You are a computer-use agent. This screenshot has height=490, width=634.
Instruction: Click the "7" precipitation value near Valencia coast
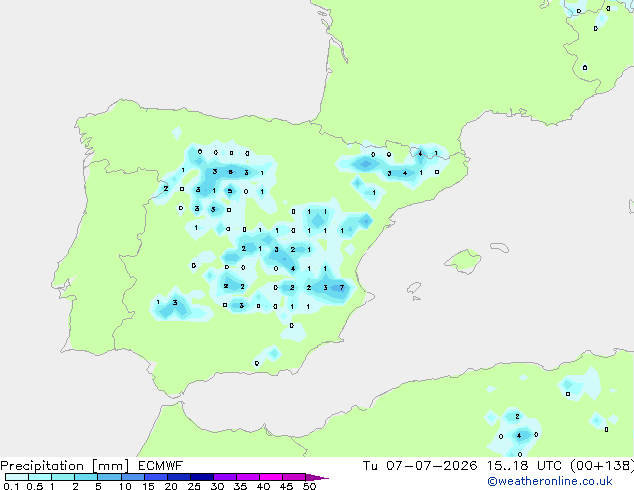(342, 287)
